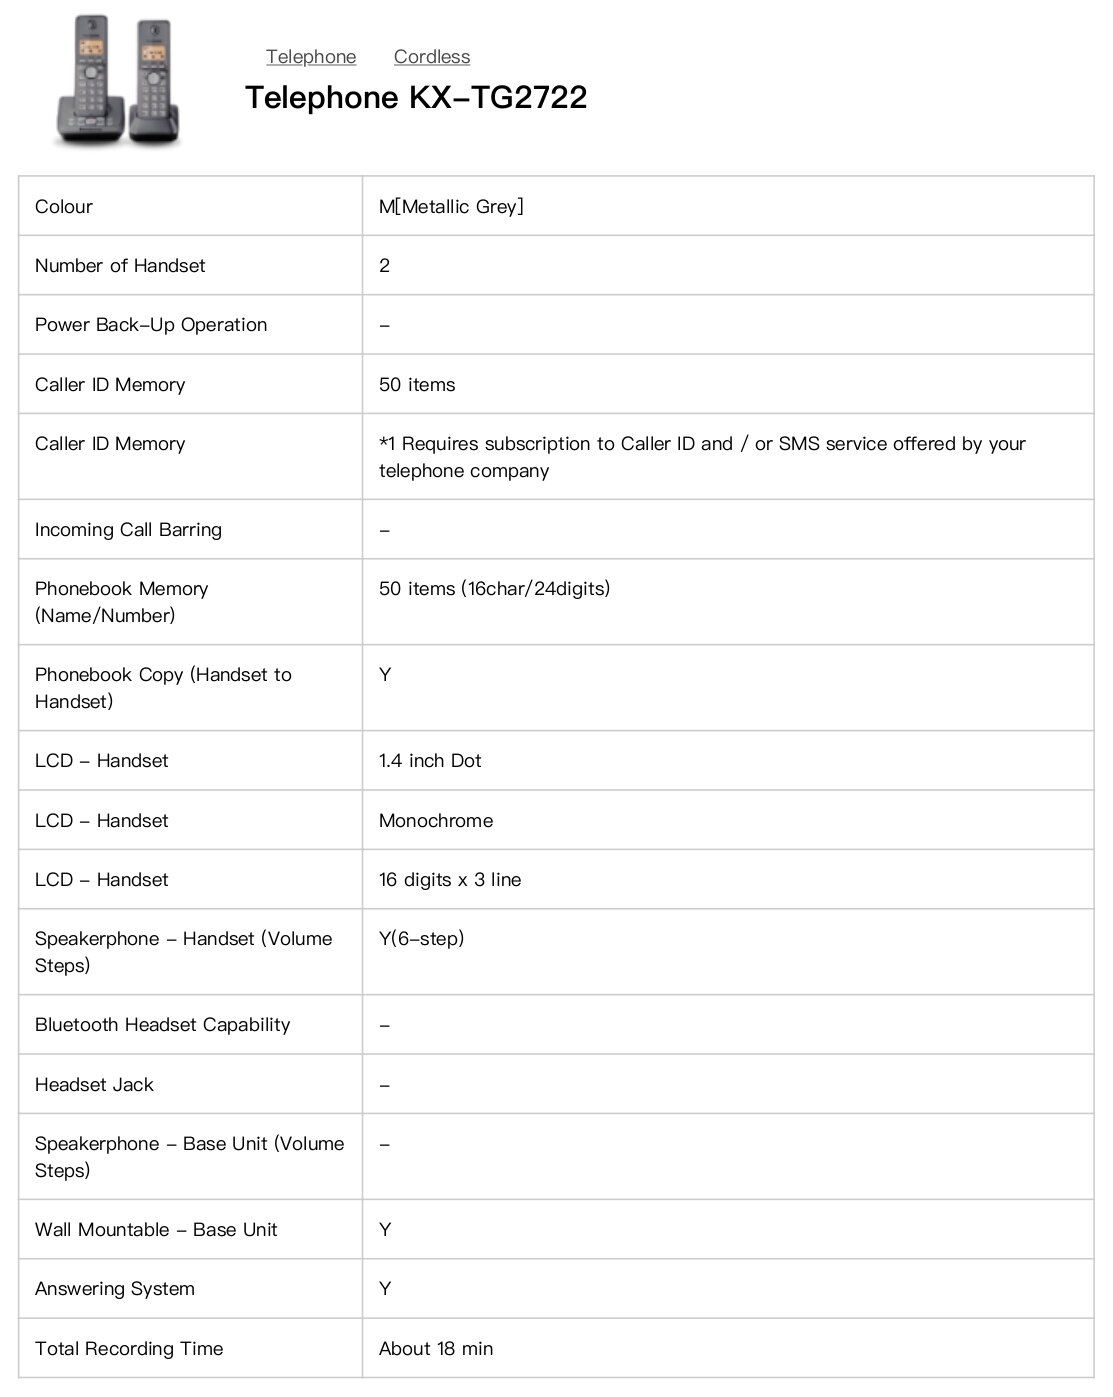
Task: Click the 50 items Caller ID value
Action: (417, 385)
